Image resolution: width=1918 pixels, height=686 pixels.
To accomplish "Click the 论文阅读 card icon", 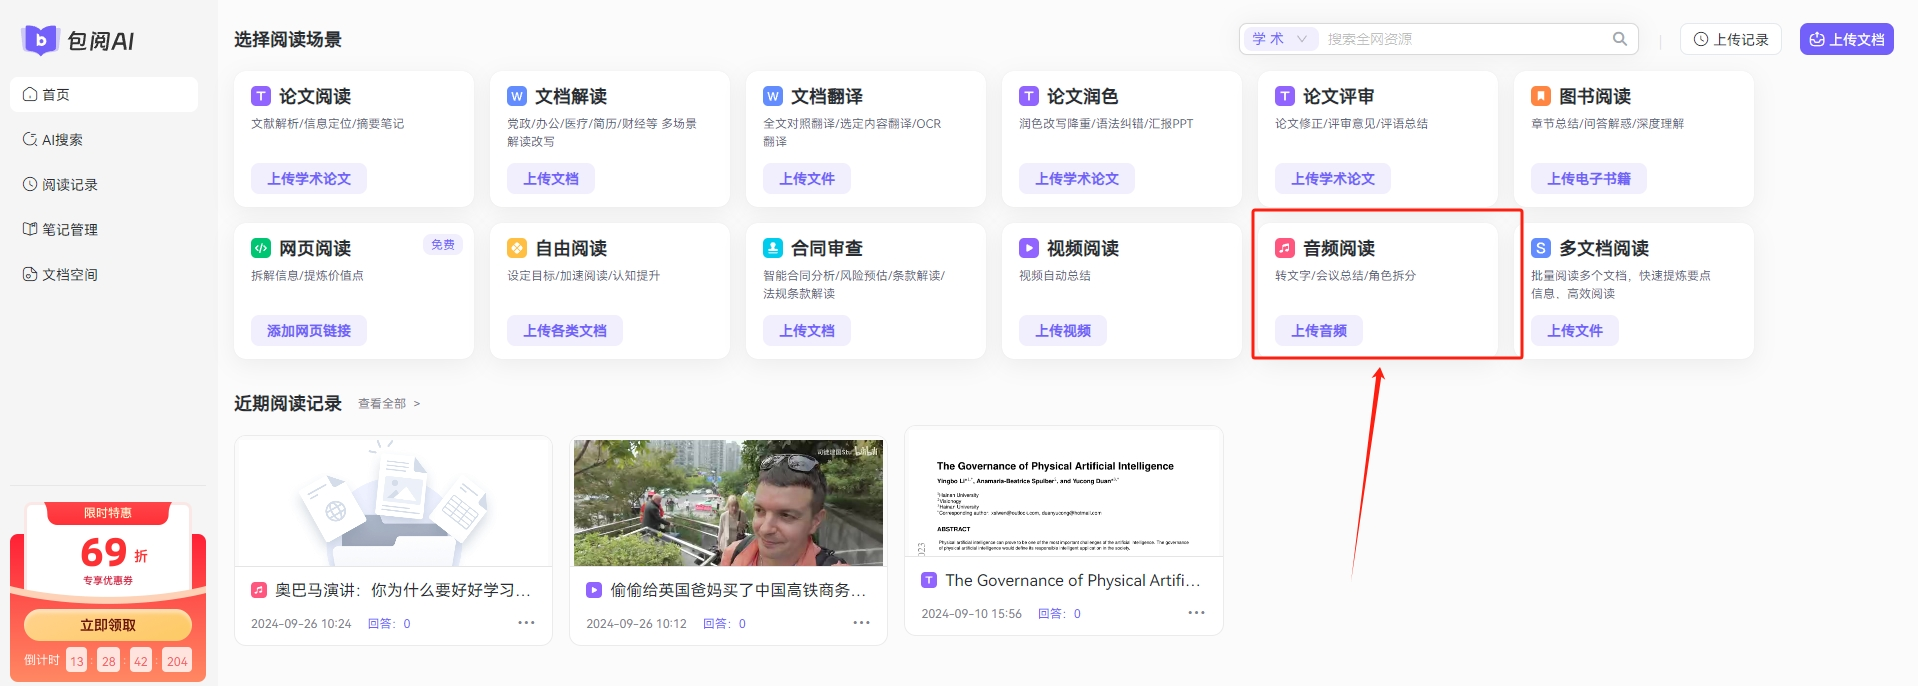I will 261,96.
